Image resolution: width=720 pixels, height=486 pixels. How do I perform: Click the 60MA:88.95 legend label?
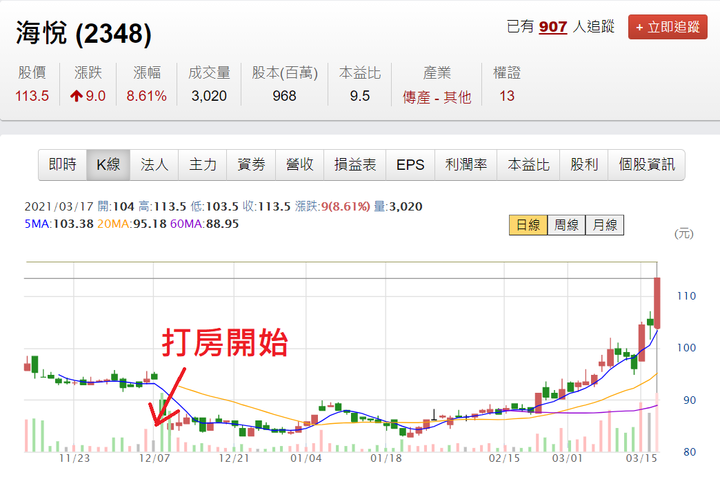[x=204, y=224]
